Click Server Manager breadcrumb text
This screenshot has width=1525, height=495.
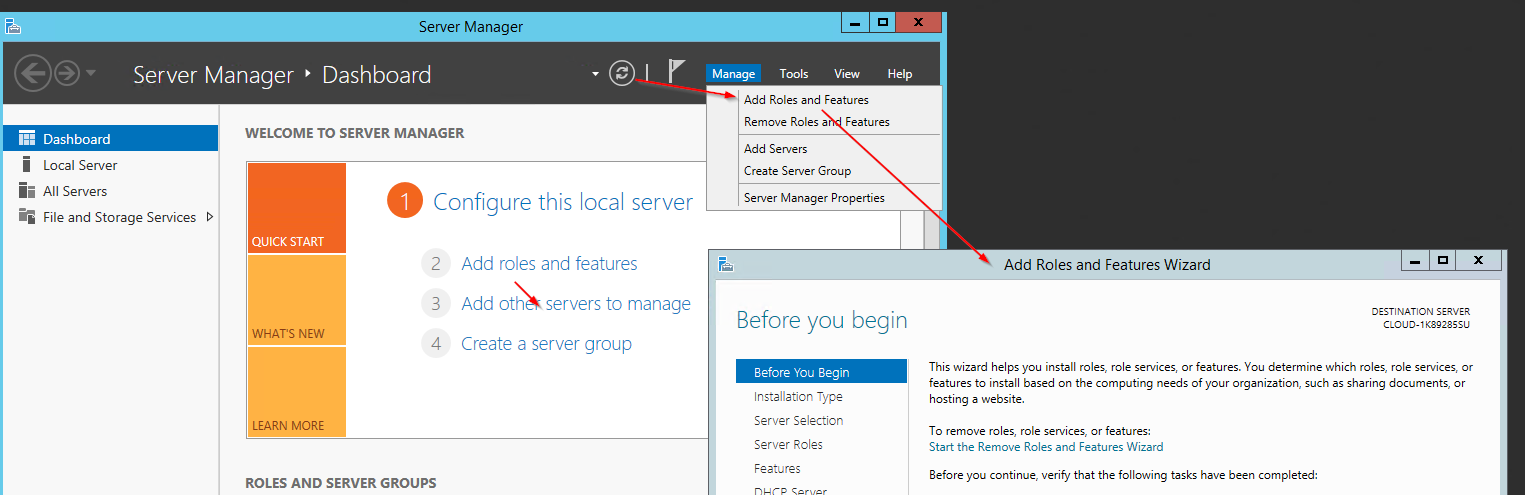[x=213, y=75]
